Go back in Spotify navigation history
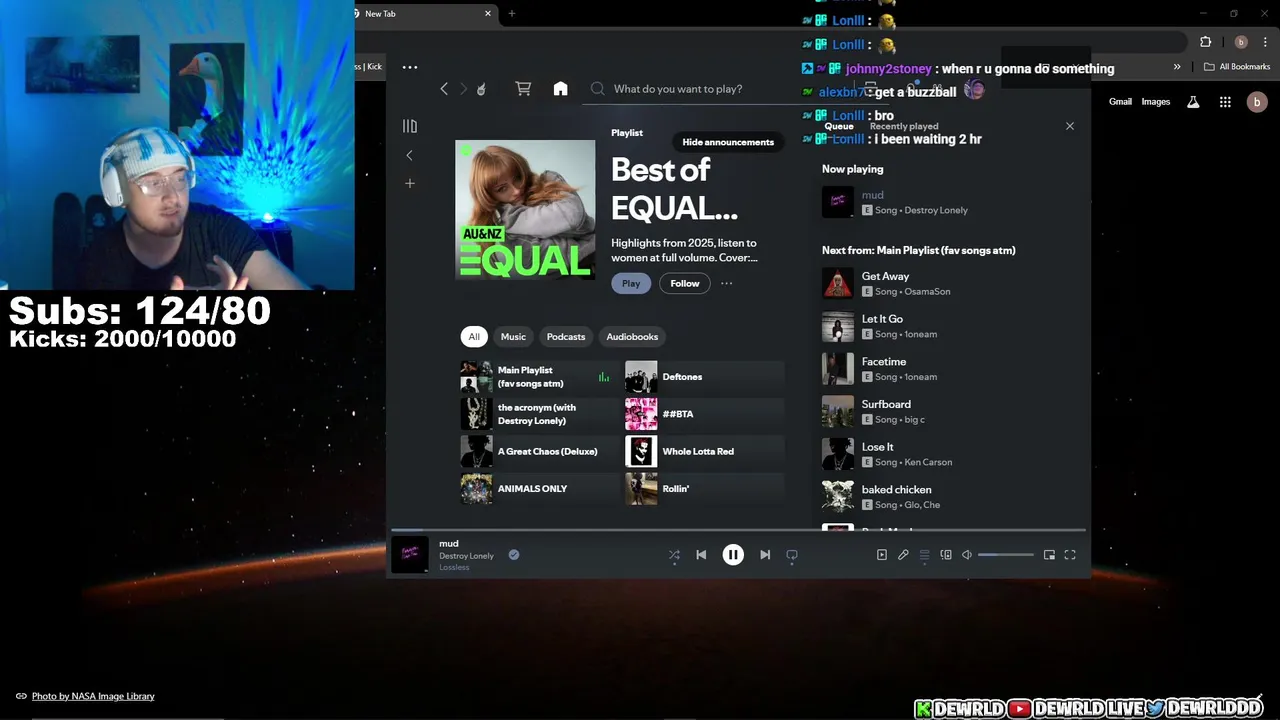The width and height of the screenshot is (1280, 720). coord(444,89)
